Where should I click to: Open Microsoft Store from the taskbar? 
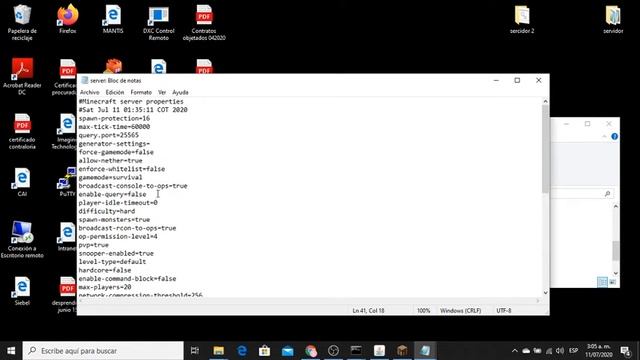(264, 351)
